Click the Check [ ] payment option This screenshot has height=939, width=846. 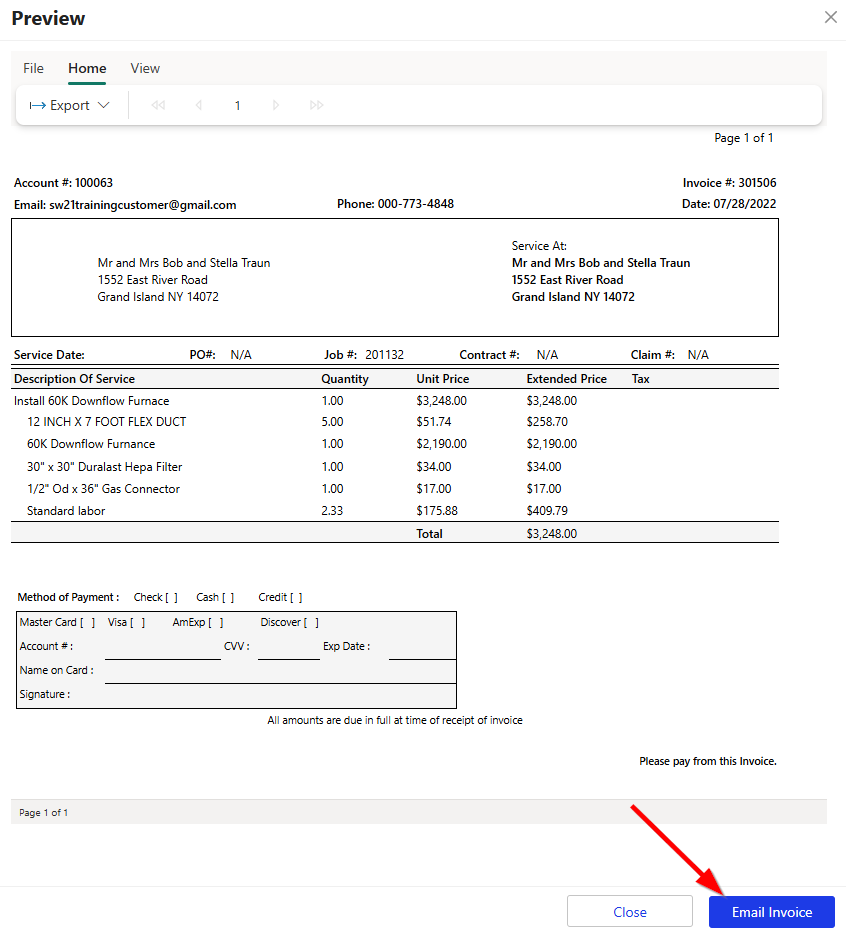[x=156, y=597]
